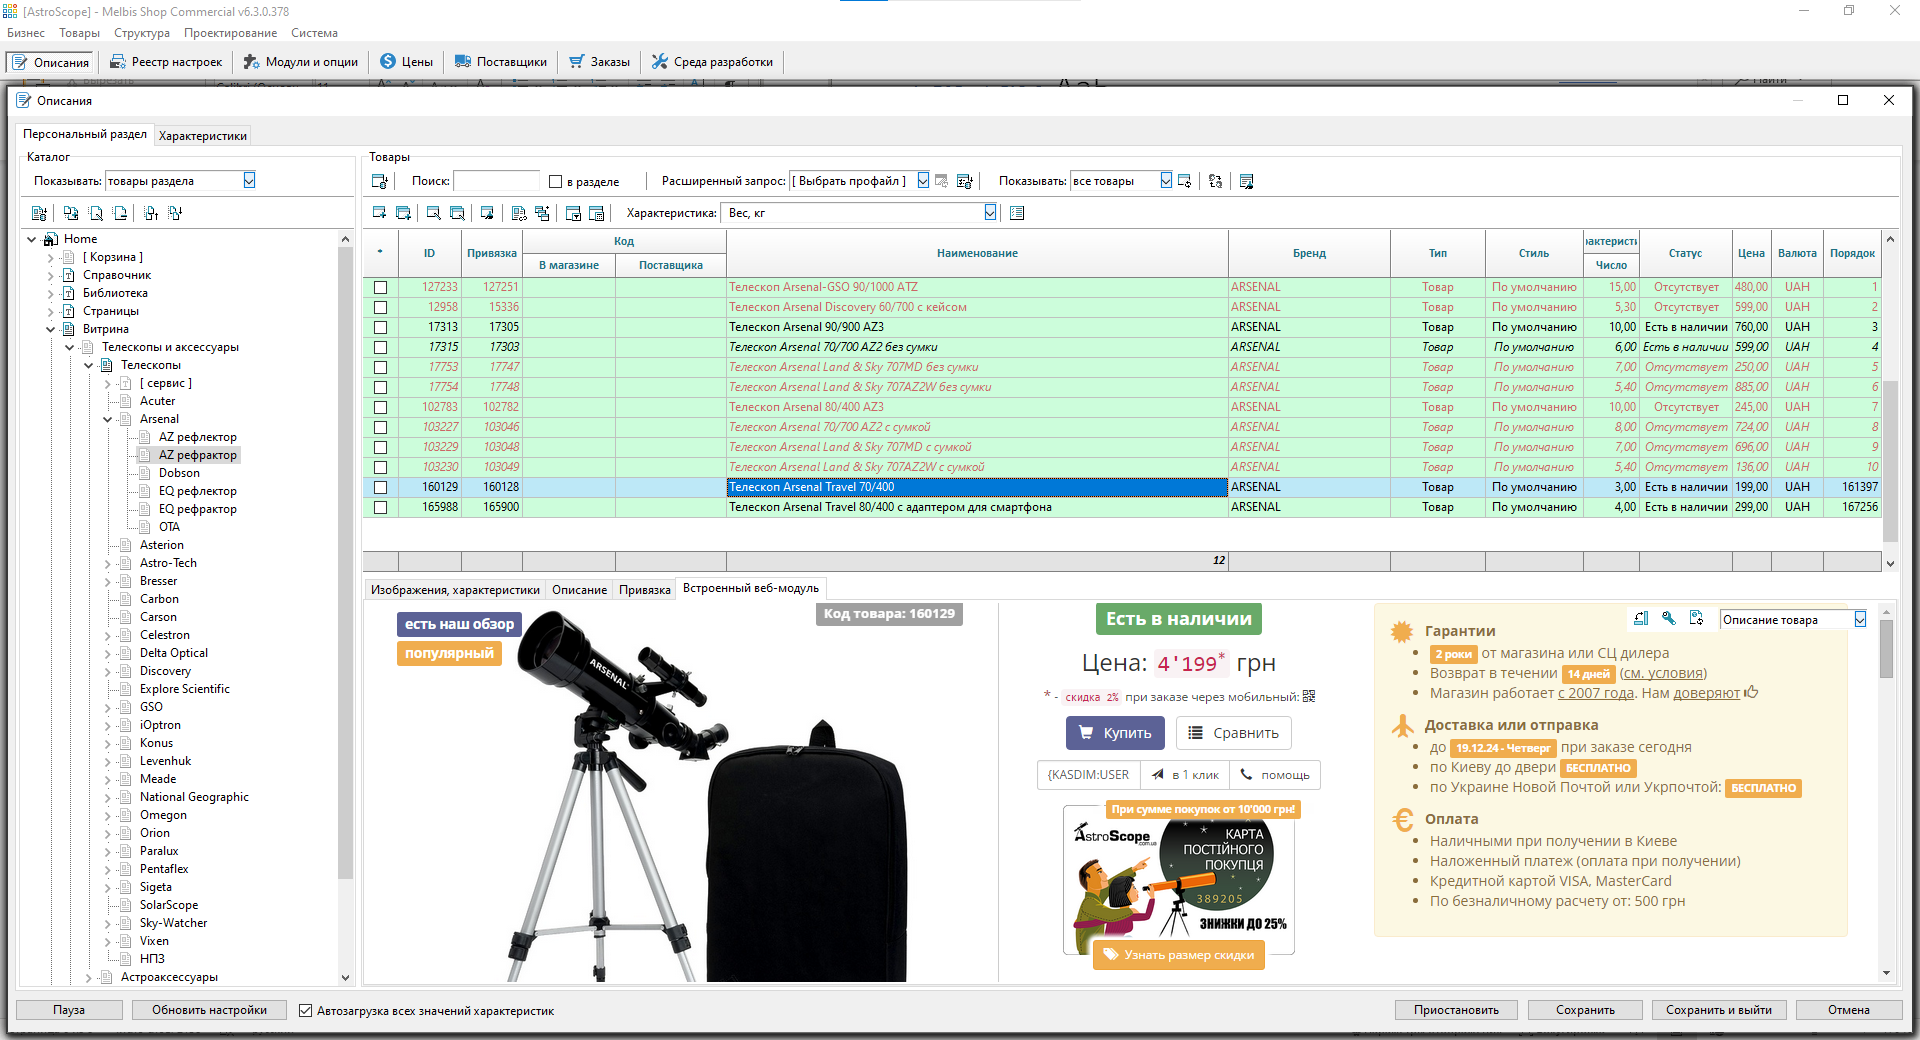Collapse the Arsenal tree node
Viewport: 1920px width, 1040px height.
click(x=107, y=419)
